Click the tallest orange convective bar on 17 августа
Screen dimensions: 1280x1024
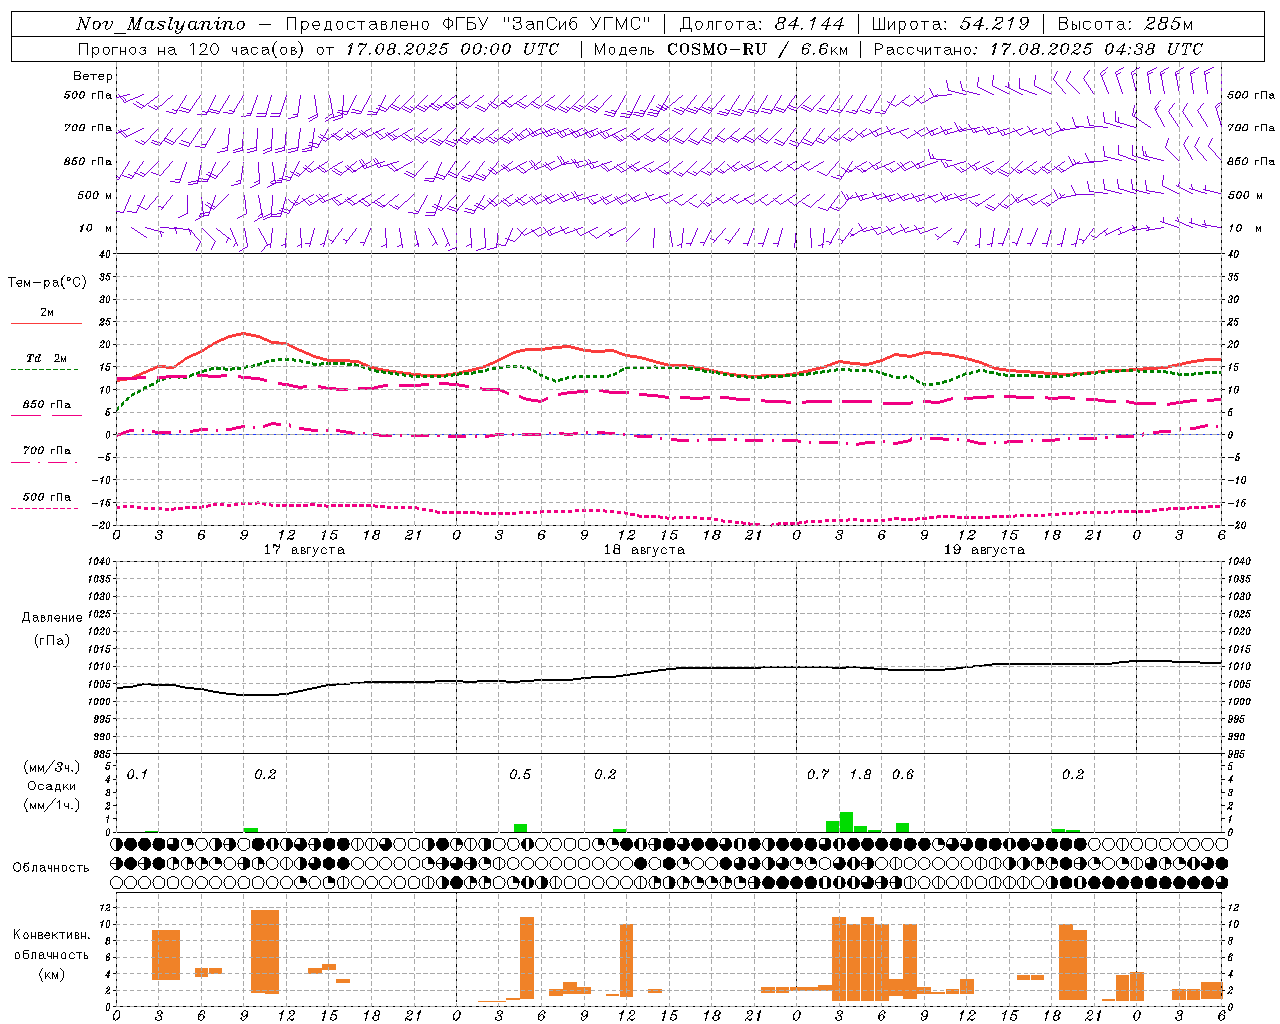[x=265, y=951]
